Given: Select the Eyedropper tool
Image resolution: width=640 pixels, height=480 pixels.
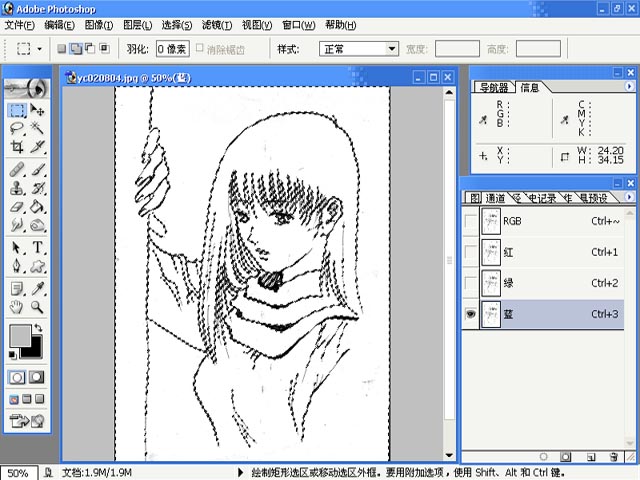Looking at the screenshot, I should point(37,289).
